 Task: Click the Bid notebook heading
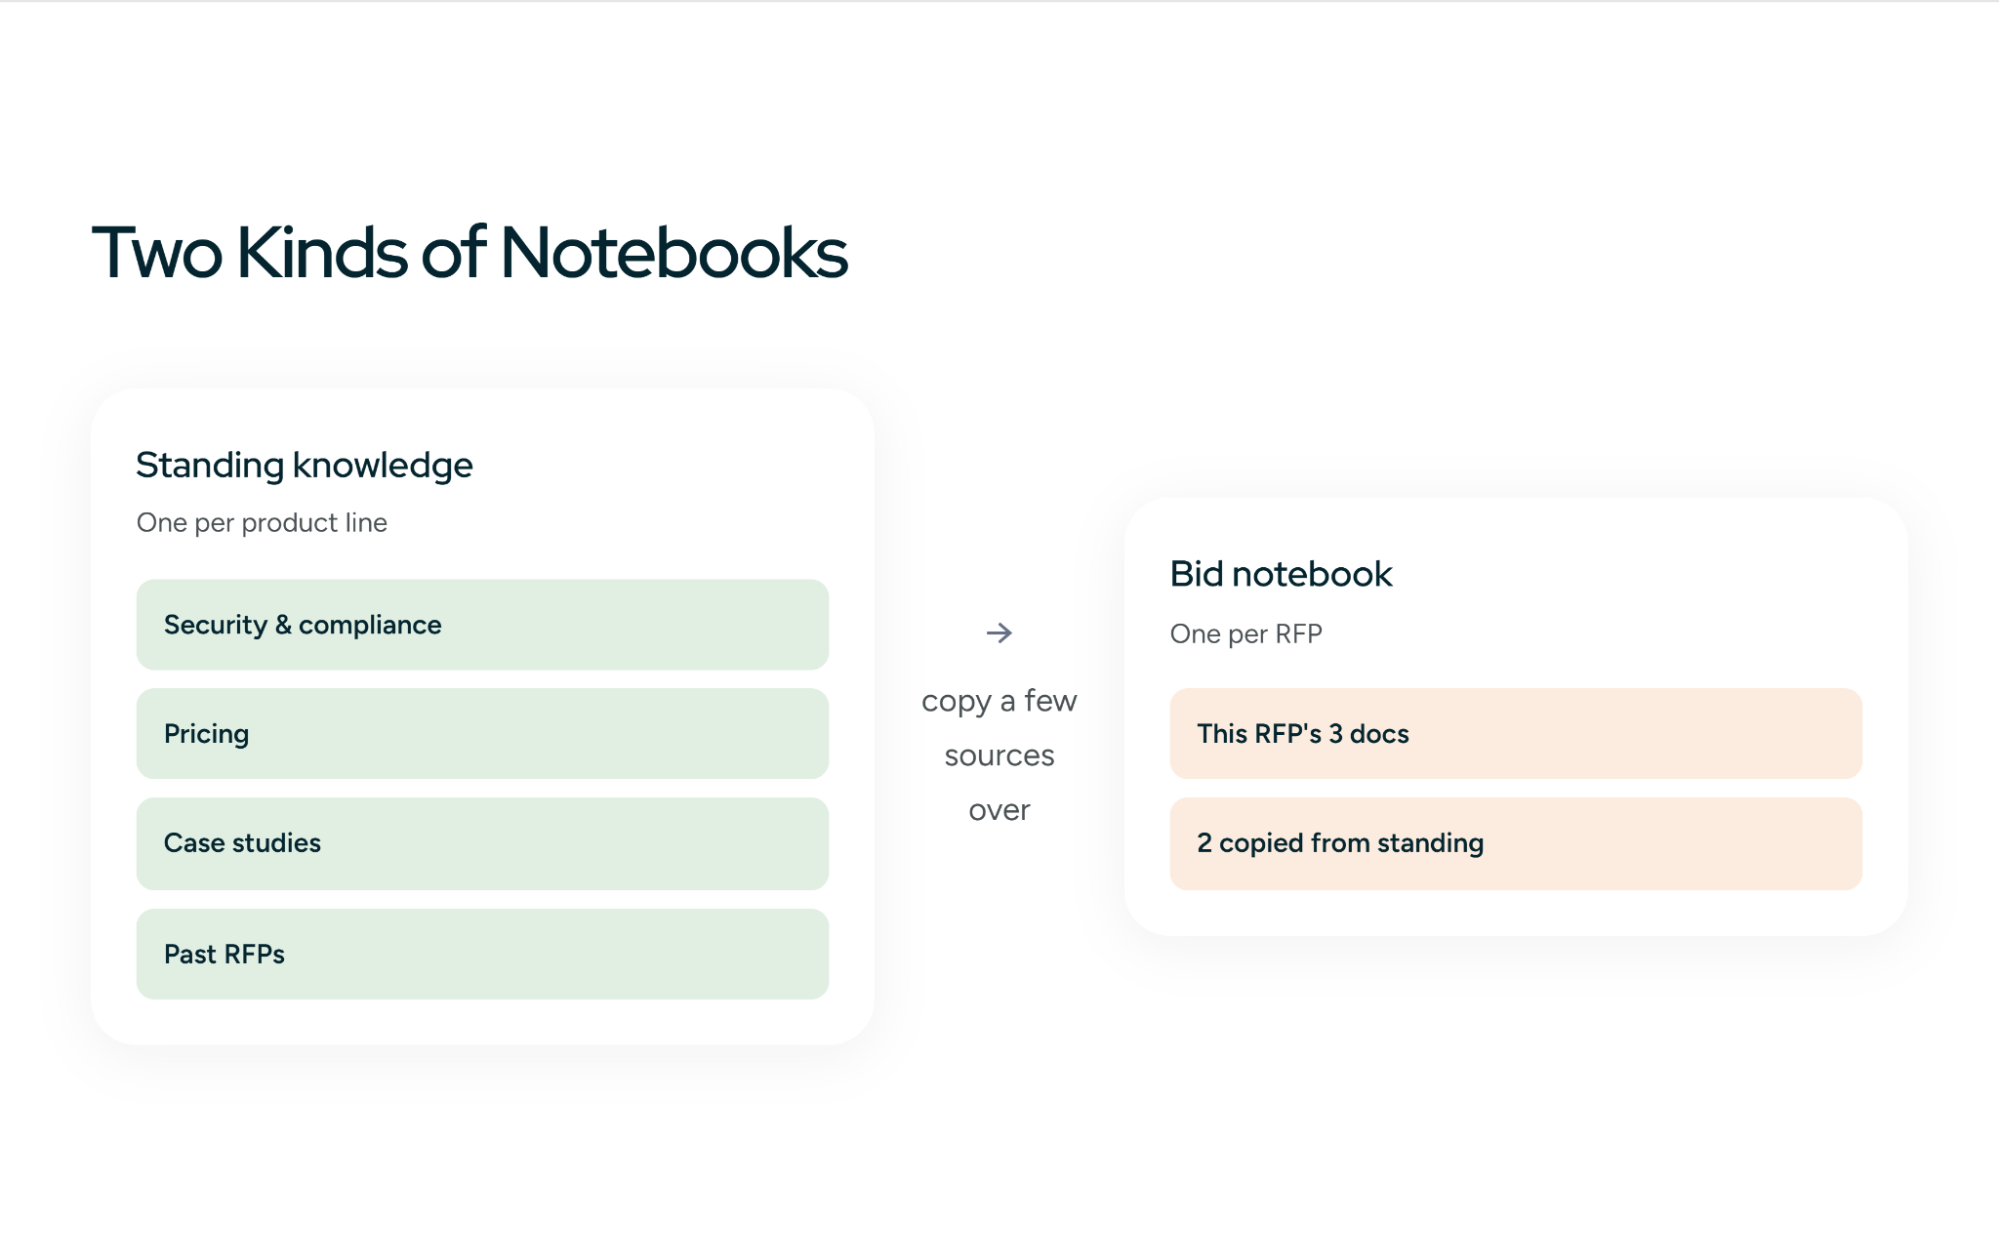pos(1281,574)
